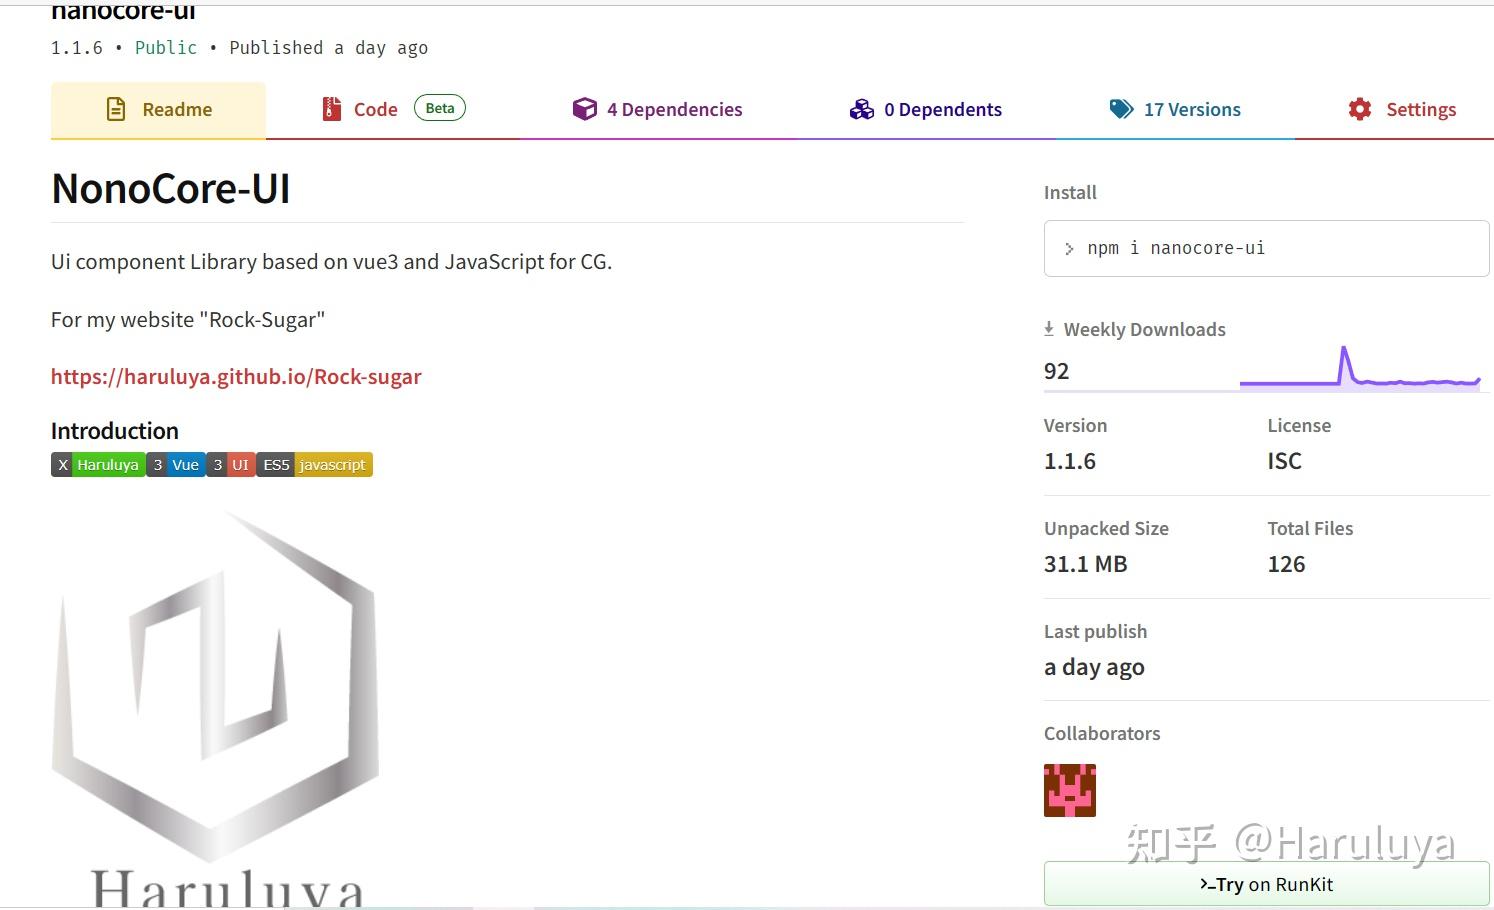
Task: Click the Haruluya hexagon logo image
Action: [x=215, y=690]
